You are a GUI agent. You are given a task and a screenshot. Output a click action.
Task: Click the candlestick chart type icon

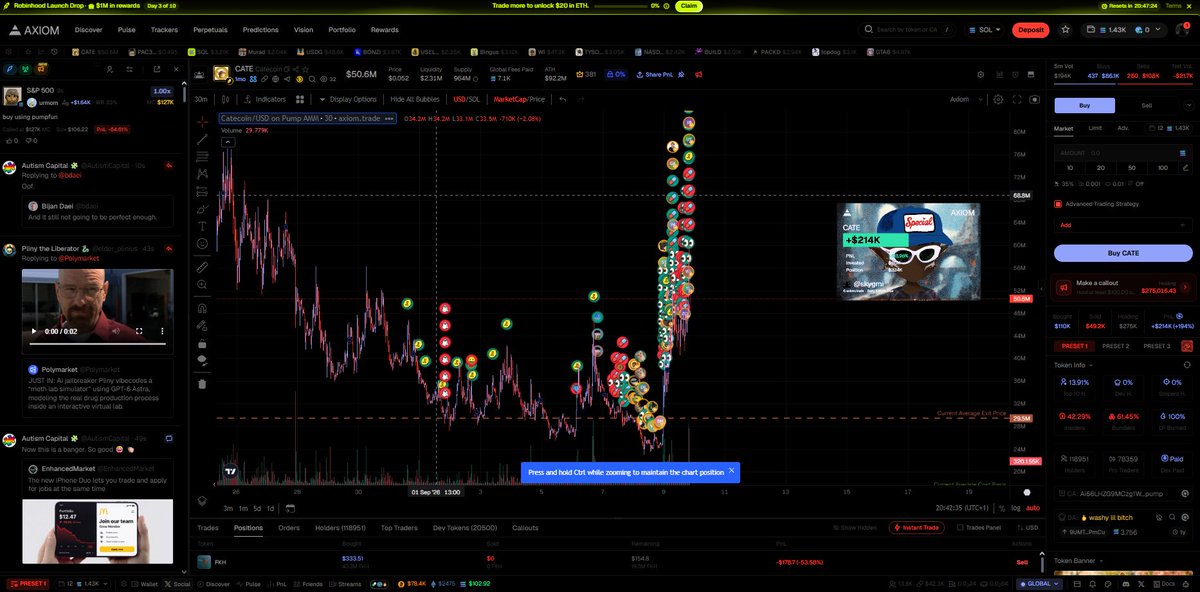pos(223,99)
